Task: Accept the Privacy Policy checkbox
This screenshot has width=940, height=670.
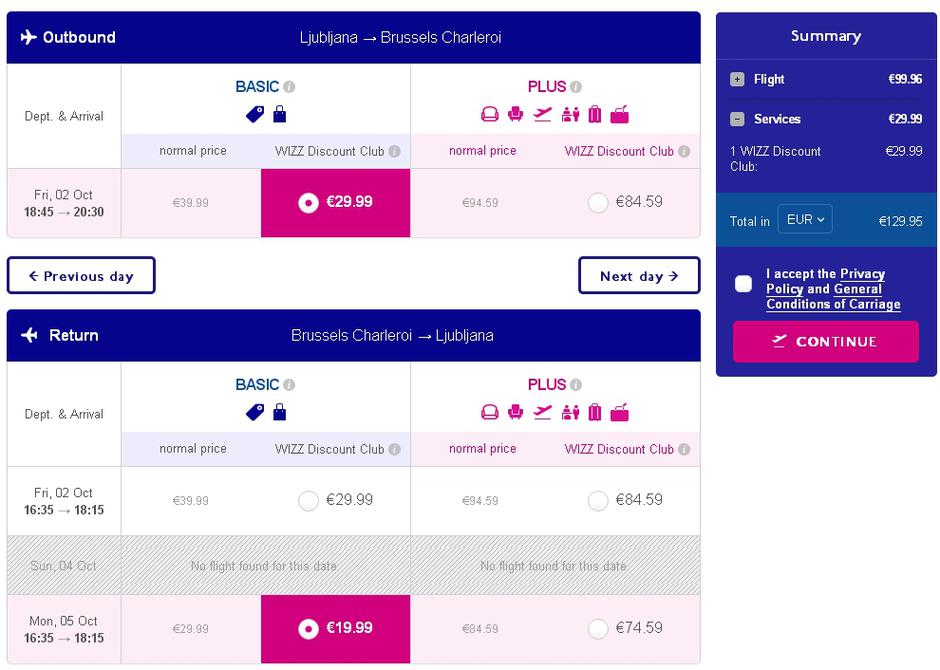Action: pyautogui.click(x=743, y=283)
